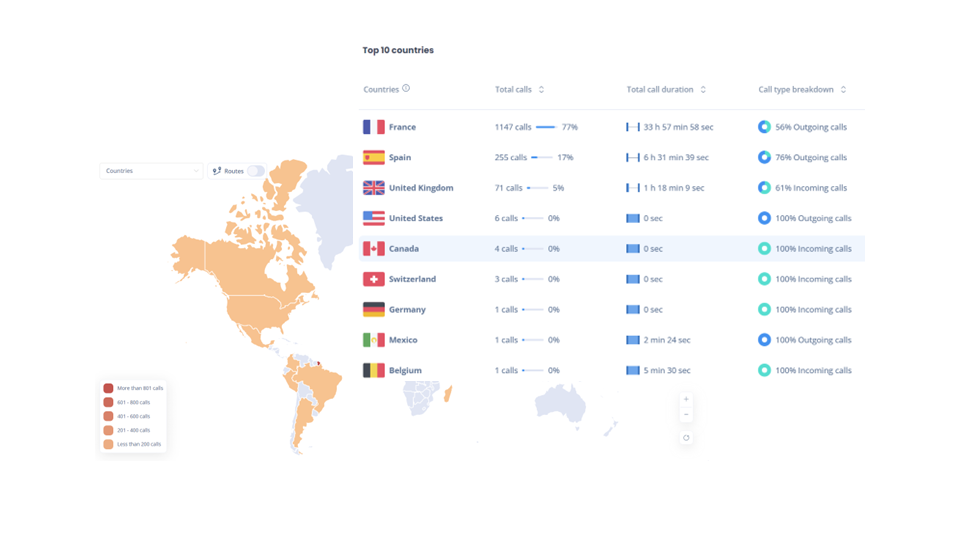This screenshot has height=540, width=960.
Task: Click the 401 - 600 calls legend swatch
Action: coord(108,416)
